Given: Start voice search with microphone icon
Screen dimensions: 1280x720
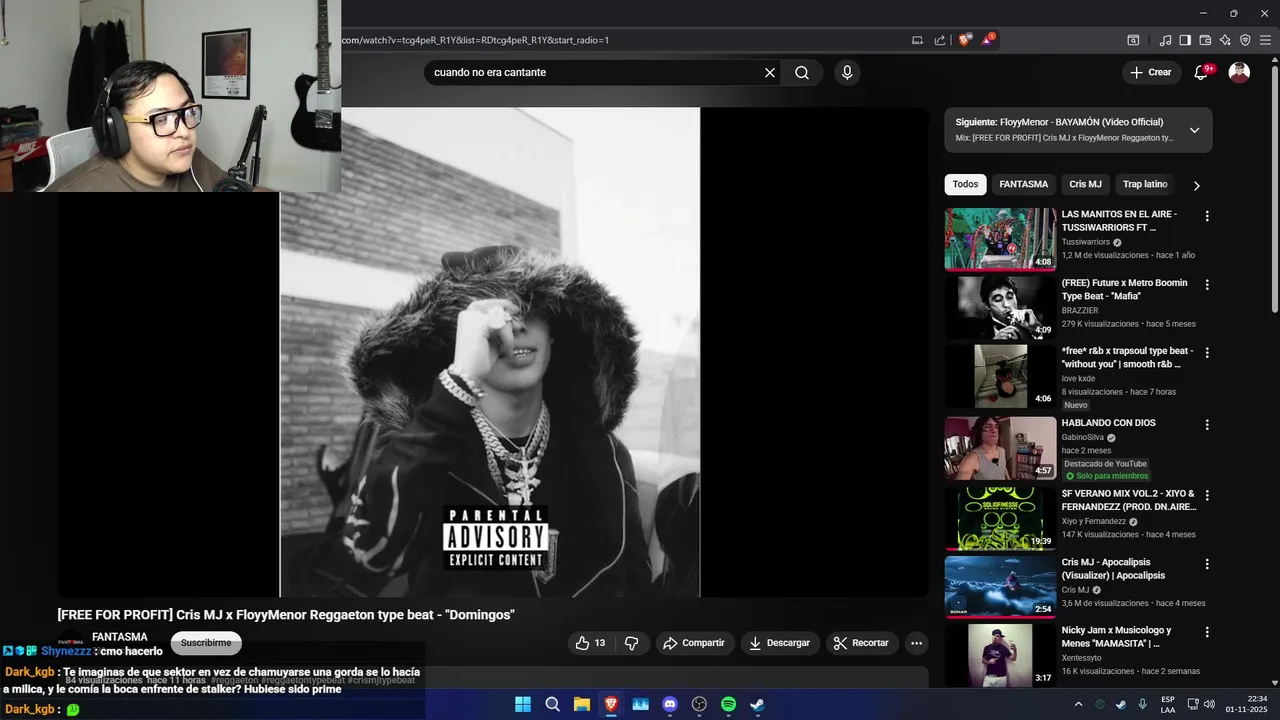Looking at the screenshot, I should click(847, 72).
